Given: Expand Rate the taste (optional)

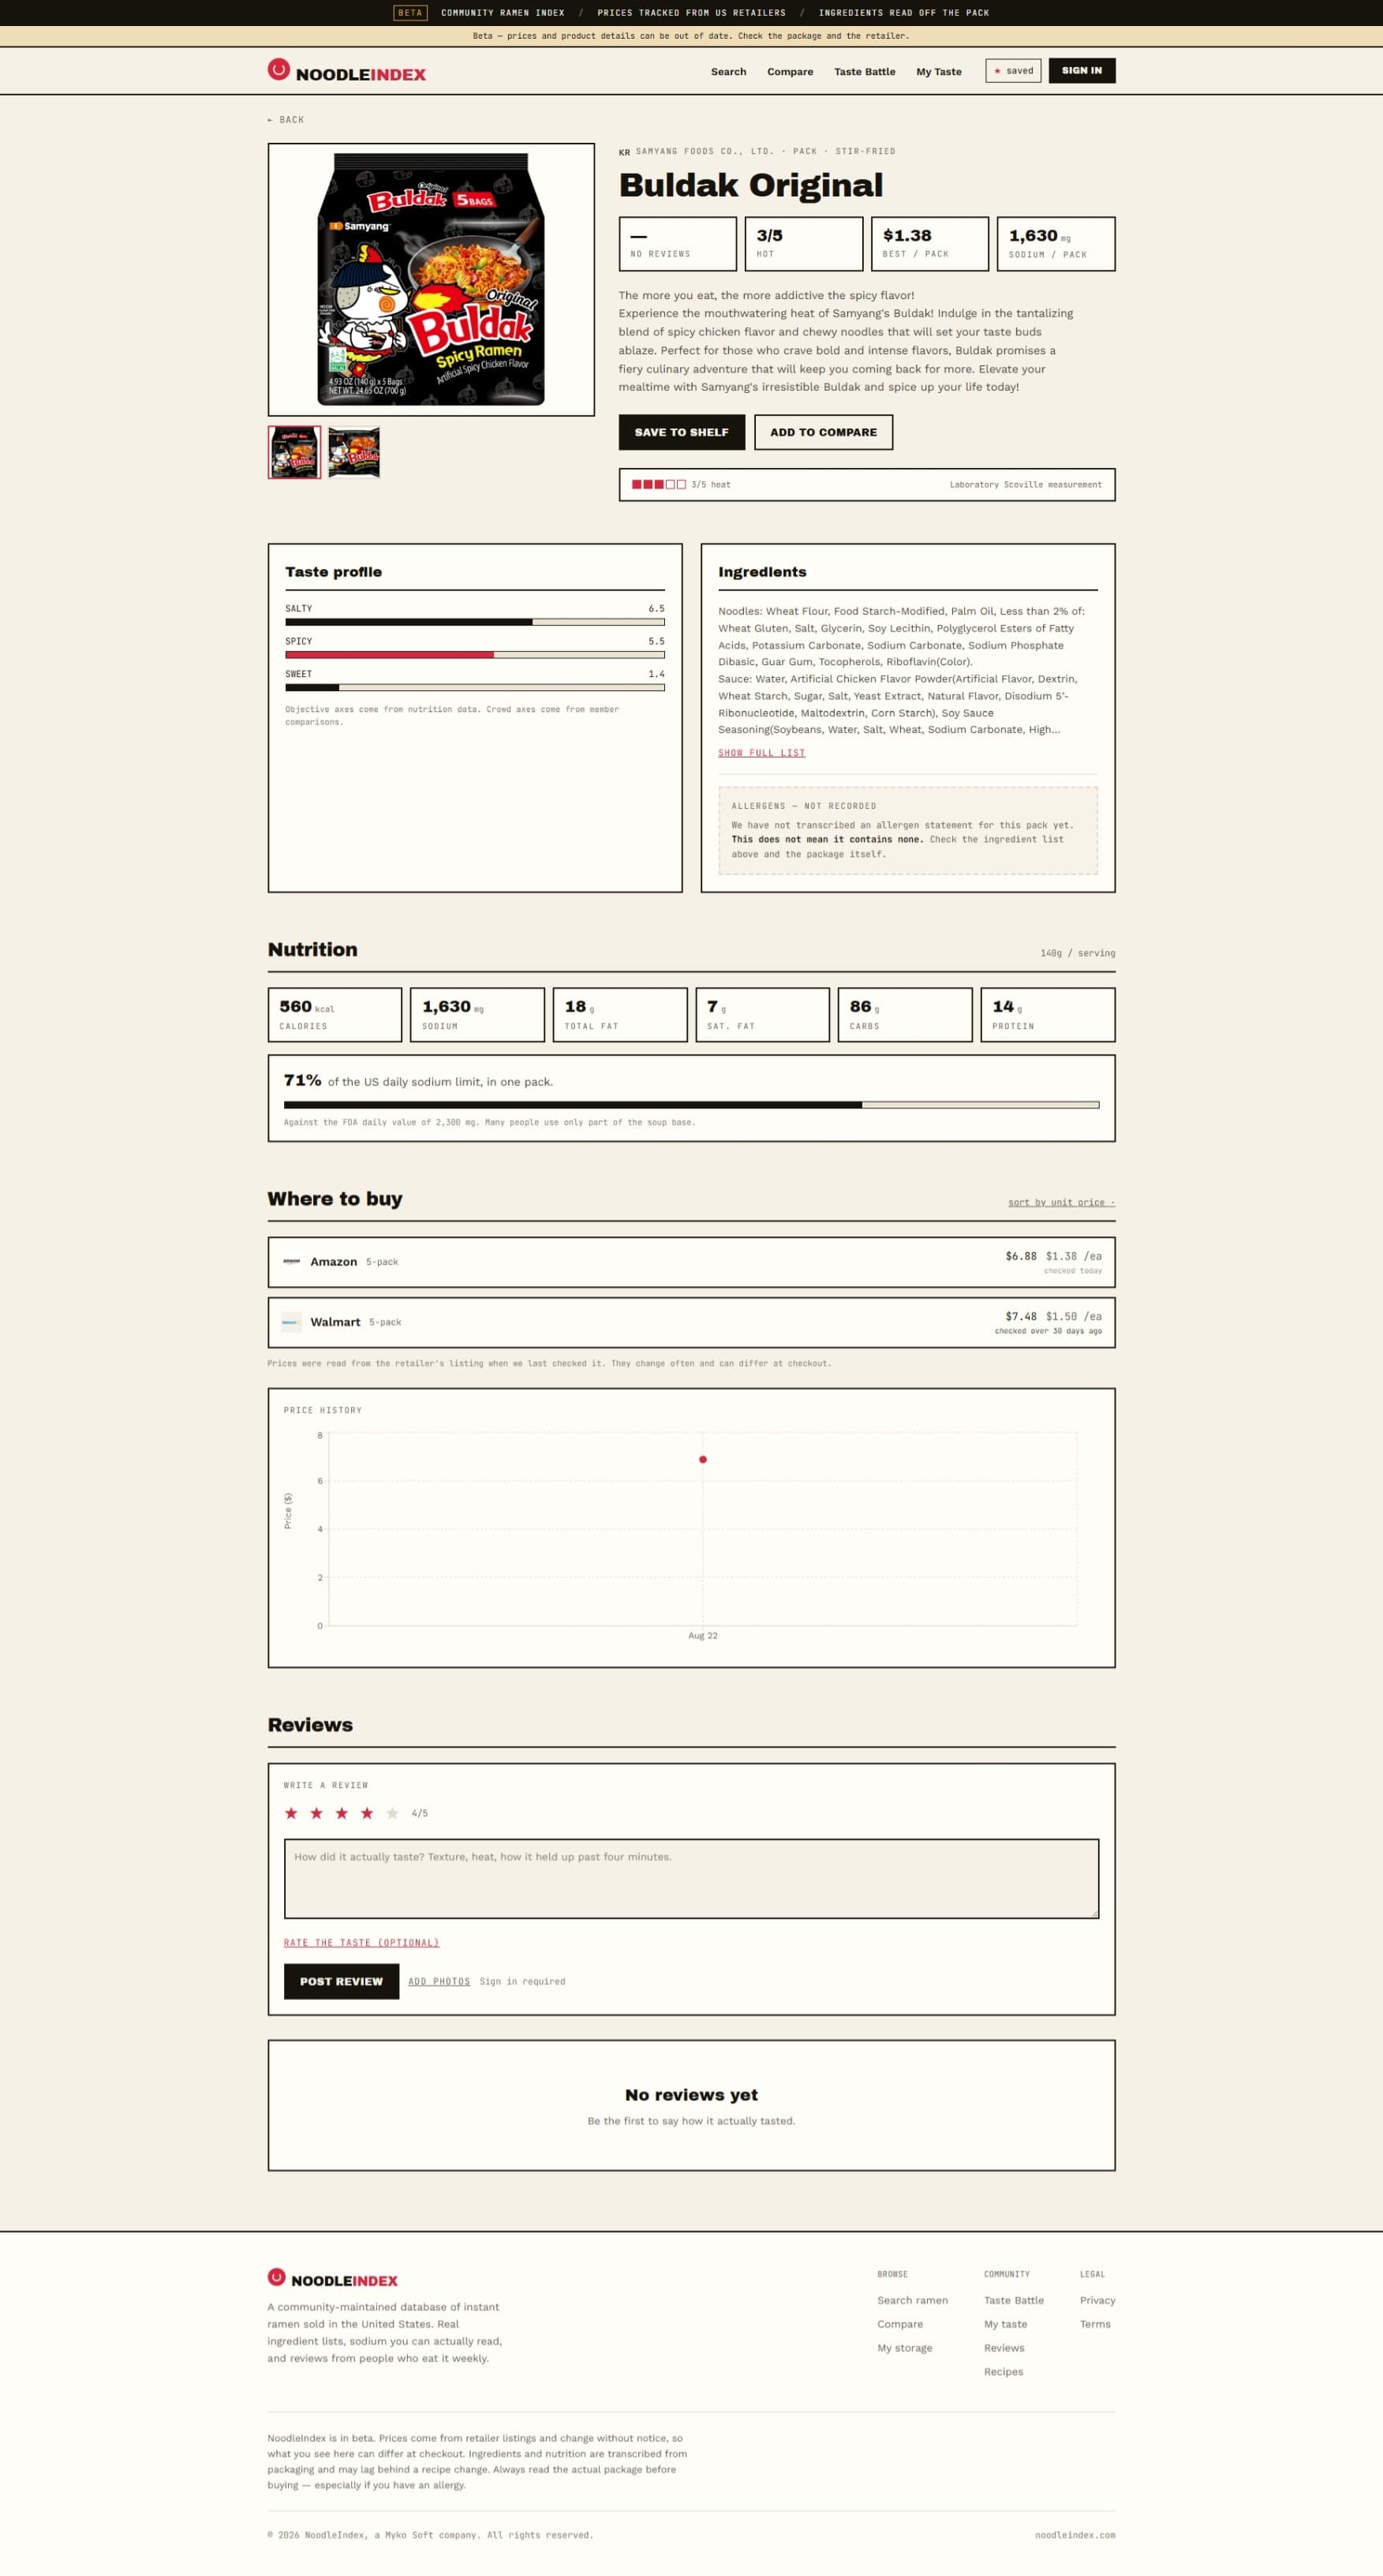Looking at the screenshot, I should click(361, 1942).
